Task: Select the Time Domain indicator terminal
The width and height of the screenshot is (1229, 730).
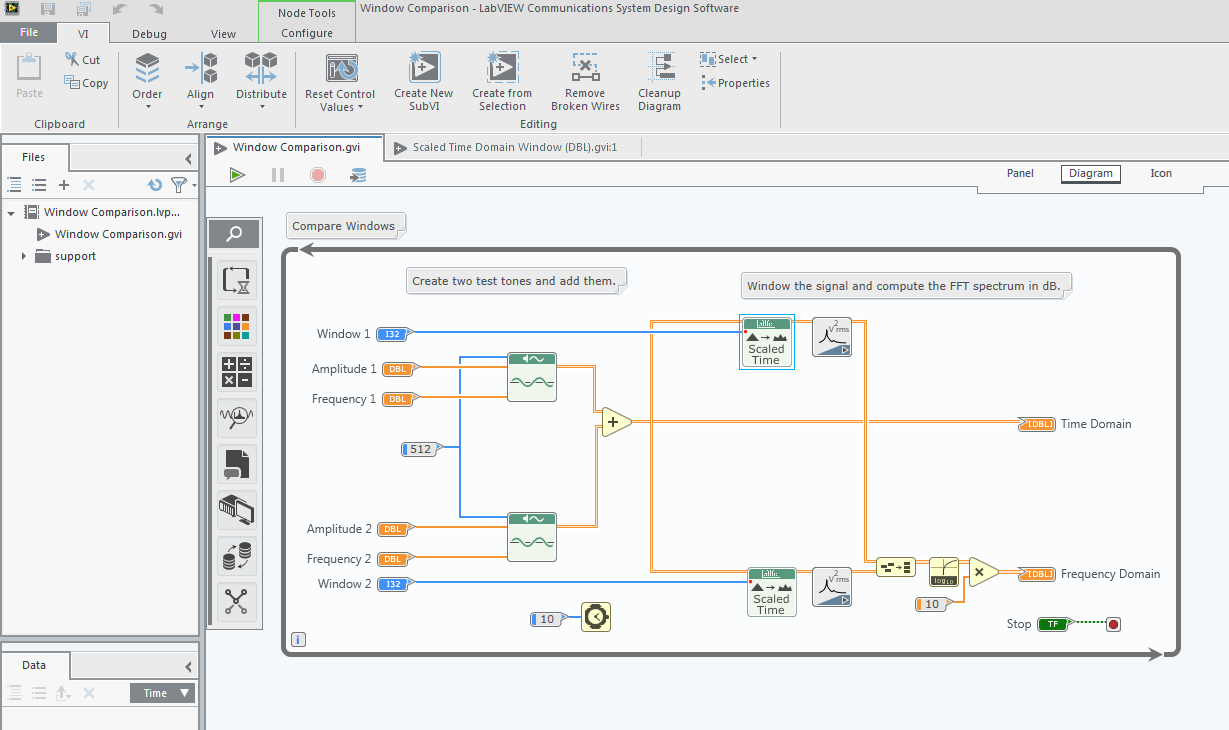Action: [1037, 424]
